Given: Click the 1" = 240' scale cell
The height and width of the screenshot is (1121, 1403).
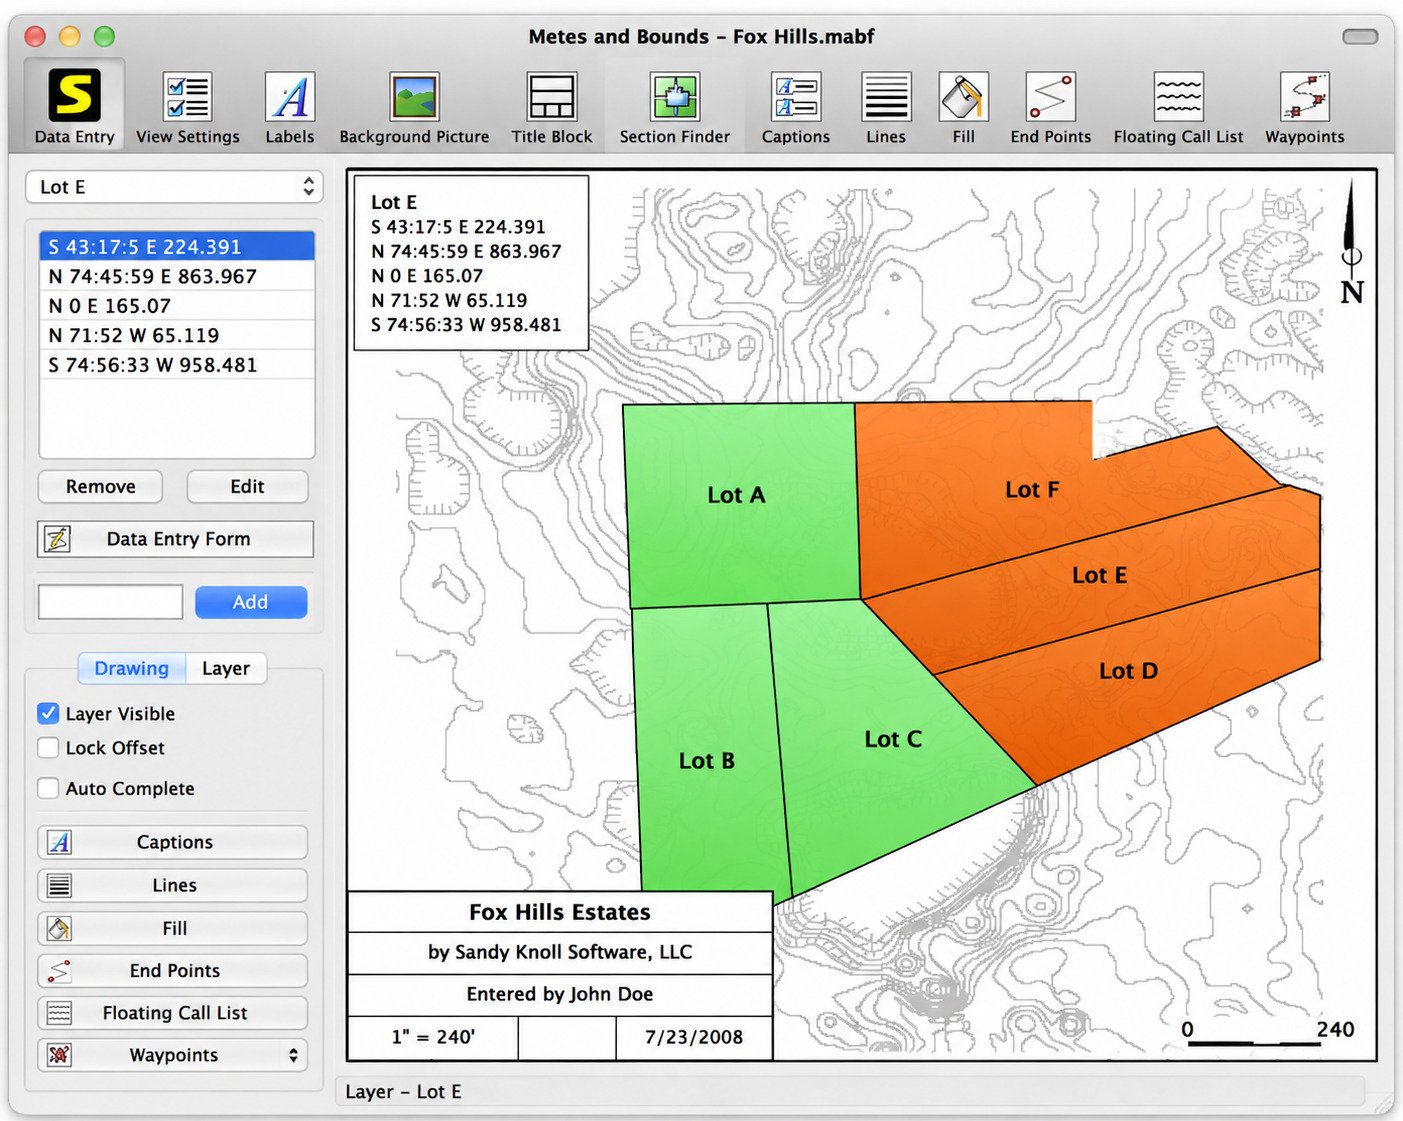Looking at the screenshot, I should click(x=433, y=1037).
